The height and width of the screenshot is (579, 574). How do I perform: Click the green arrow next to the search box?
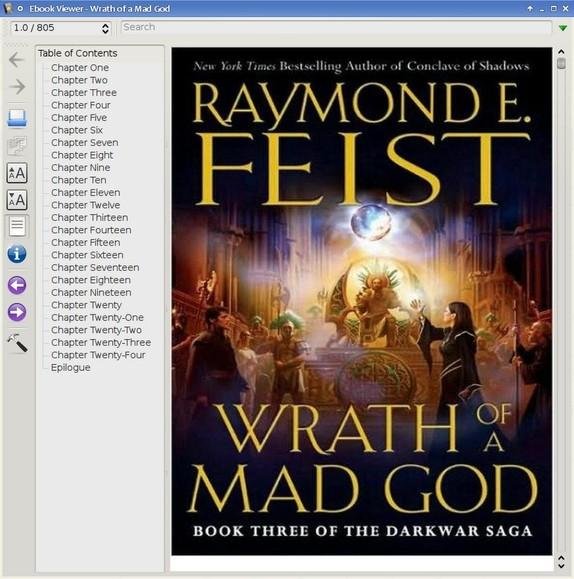pos(563,28)
